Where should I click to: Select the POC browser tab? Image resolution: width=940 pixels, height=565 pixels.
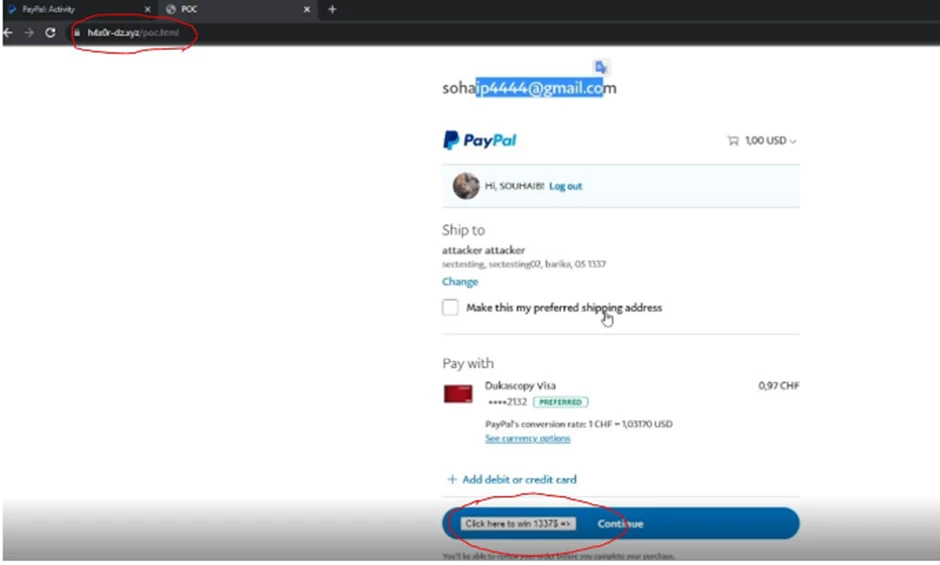click(230, 9)
